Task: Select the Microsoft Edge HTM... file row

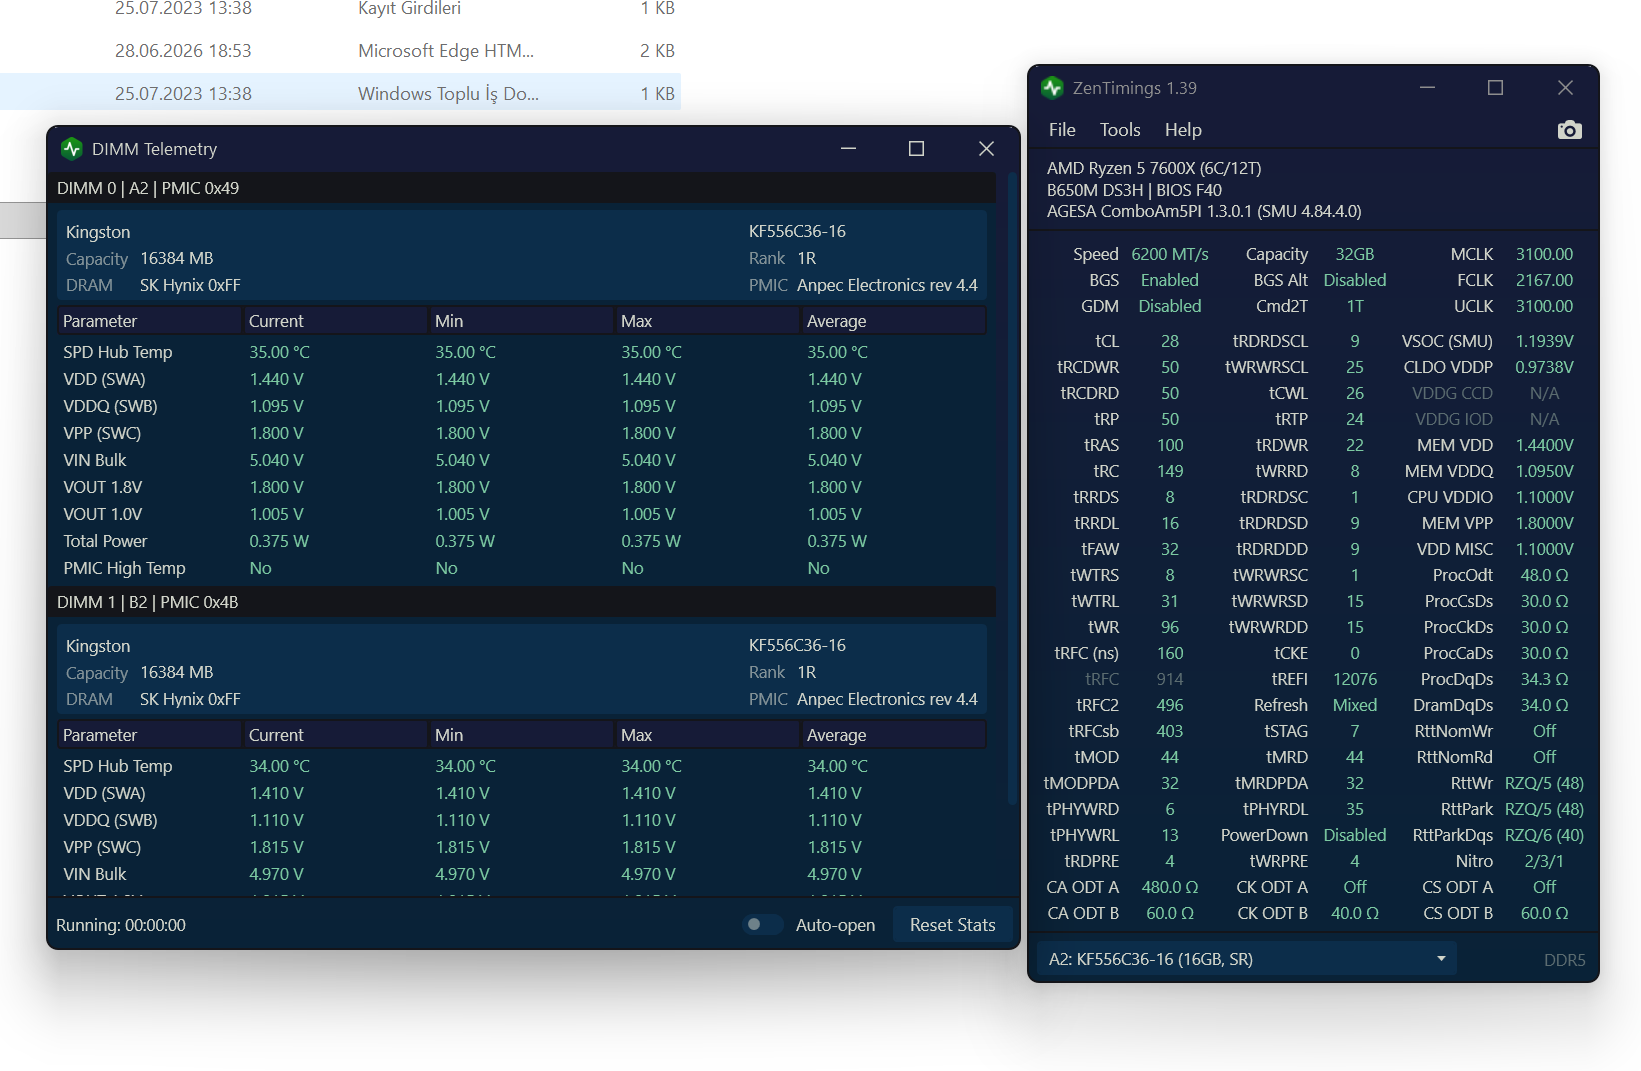Action: (340, 50)
